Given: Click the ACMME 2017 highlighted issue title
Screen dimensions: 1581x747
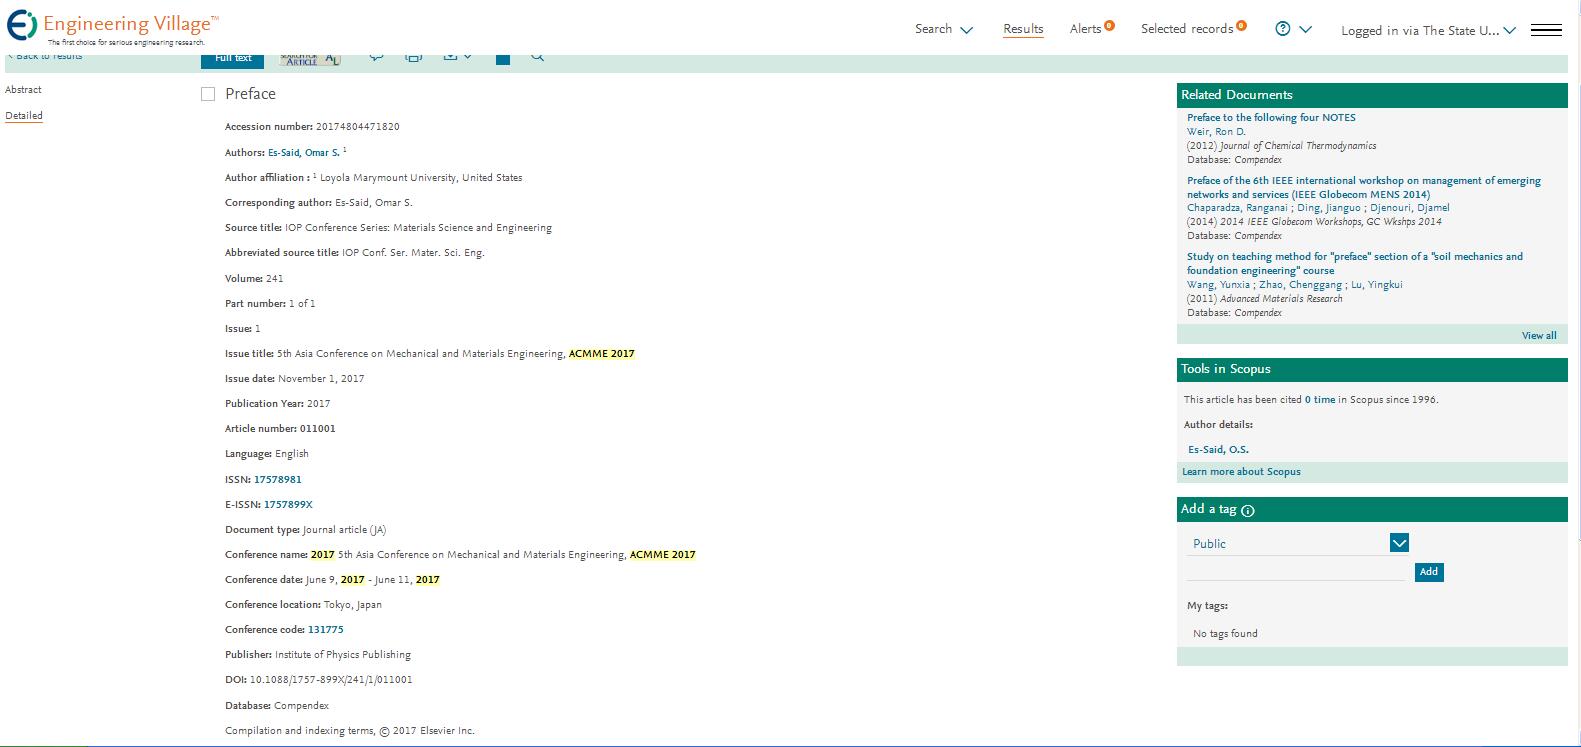Looking at the screenshot, I should (x=601, y=354).
